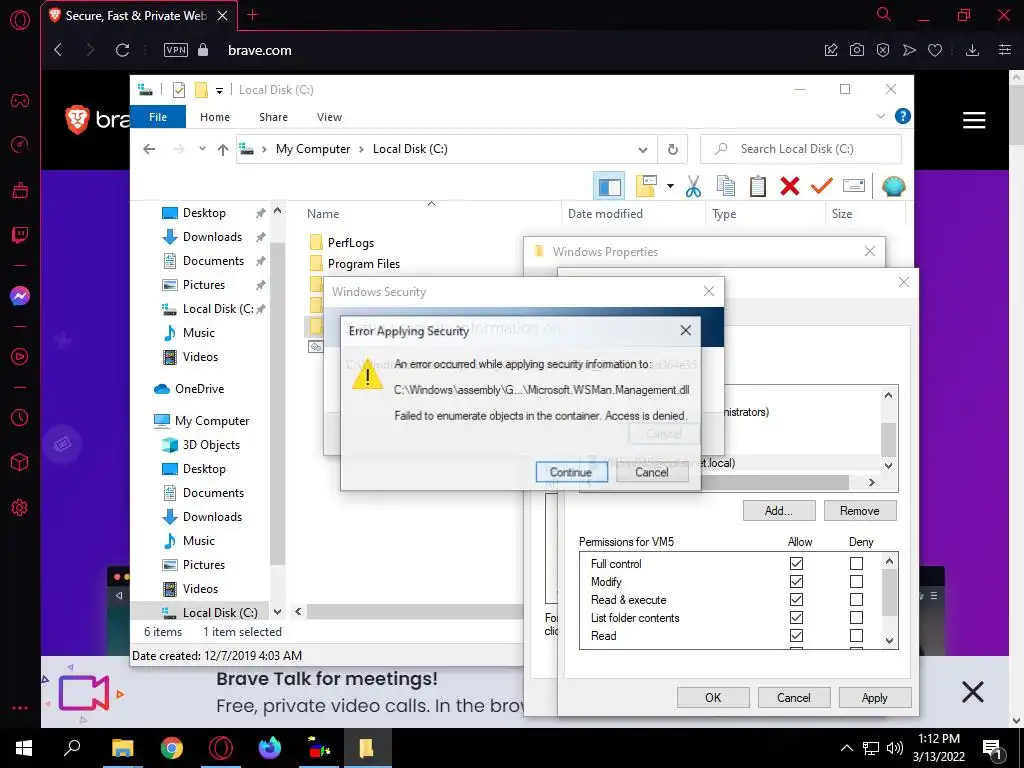Click the Search Local Disk (C:) box
1024x768 pixels.
pyautogui.click(x=801, y=149)
